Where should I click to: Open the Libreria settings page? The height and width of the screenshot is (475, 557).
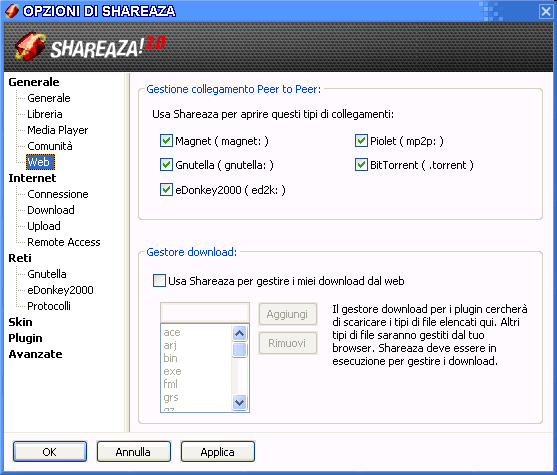[45, 114]
